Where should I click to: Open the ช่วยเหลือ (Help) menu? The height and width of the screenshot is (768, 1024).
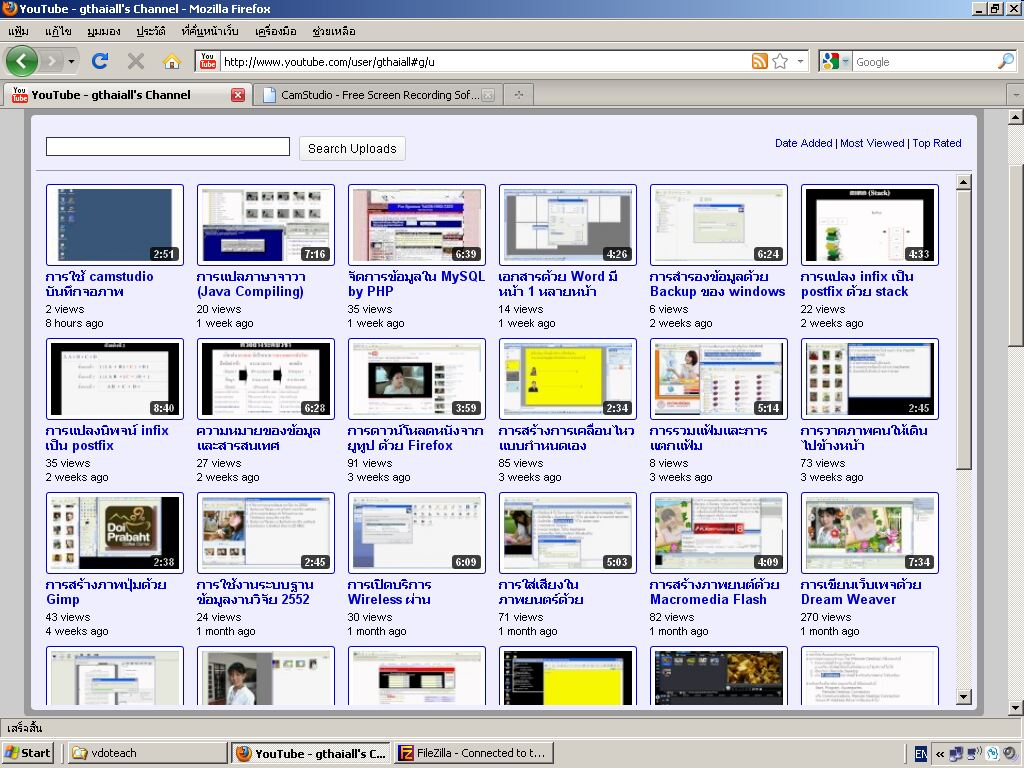[334, 31]
